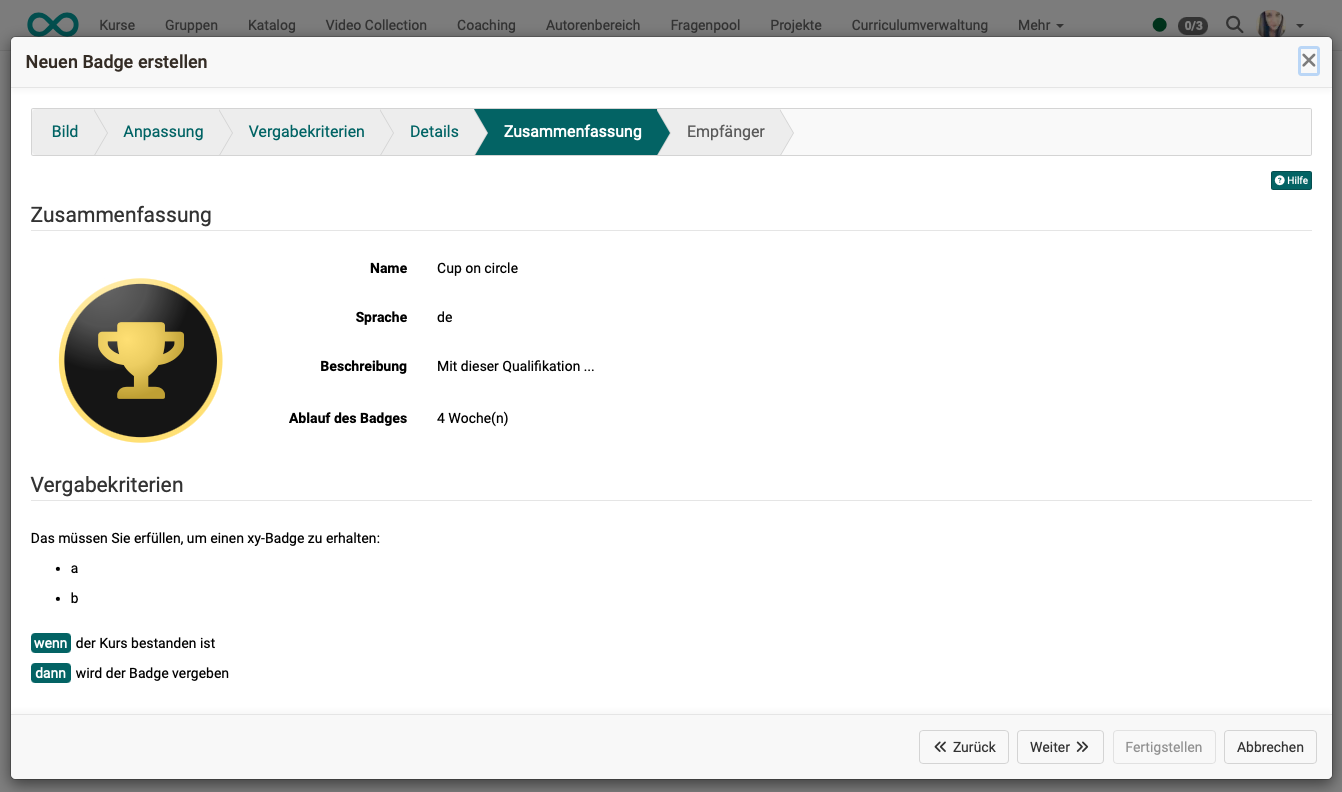Open Curriculumverwaltung in the top menu
This screenshot has height=792, width=1342.
tap(919, 25)
